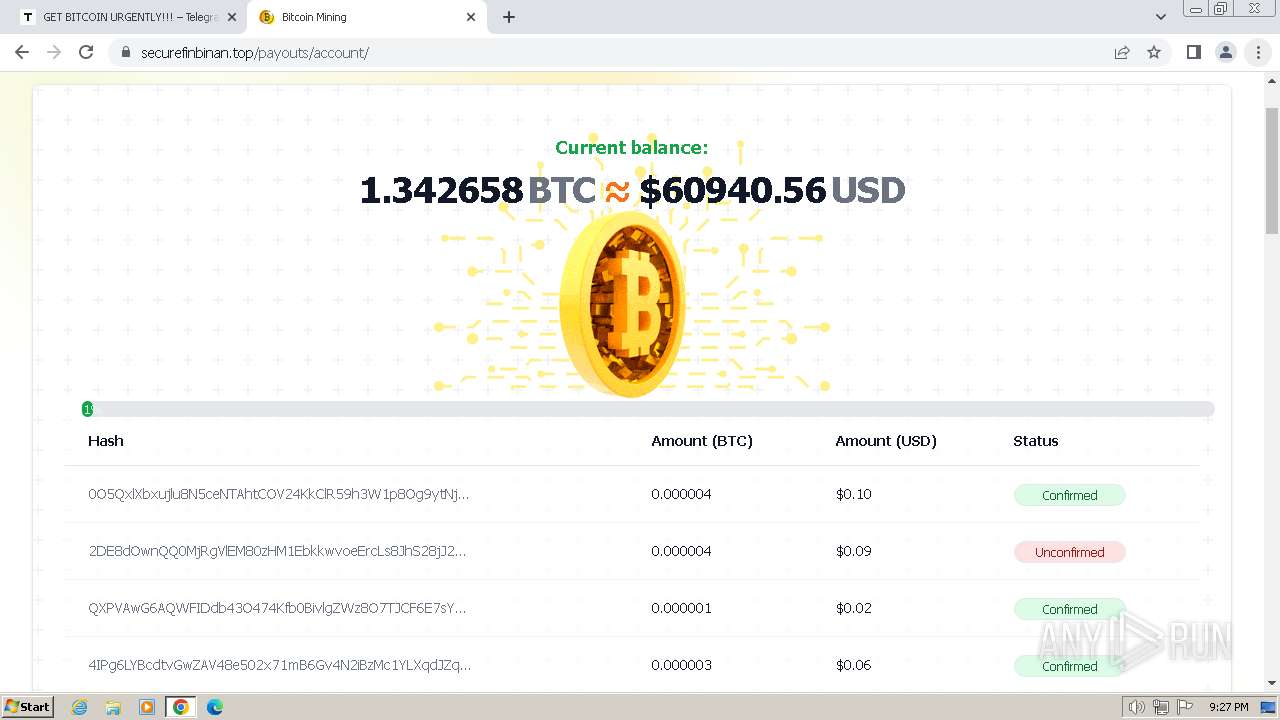The height and width of the screenshot is (720, 1280).
Task: Click the Current balance label
Action: click(x=632, y=148)
